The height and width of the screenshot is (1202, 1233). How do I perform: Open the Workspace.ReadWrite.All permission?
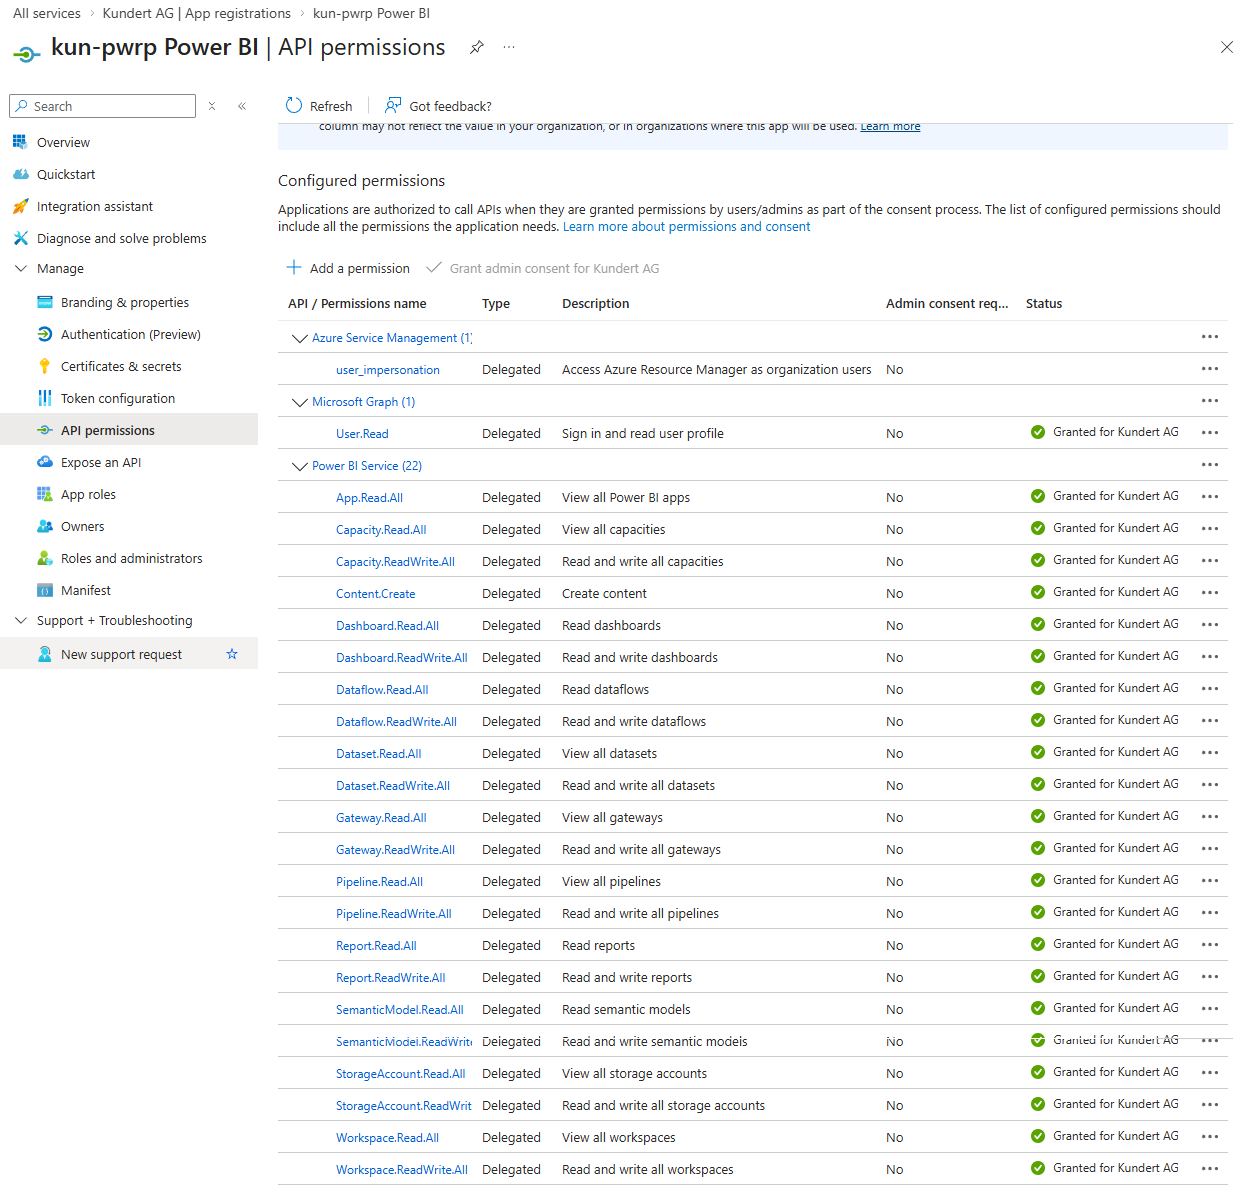(x=402, y=1170)
